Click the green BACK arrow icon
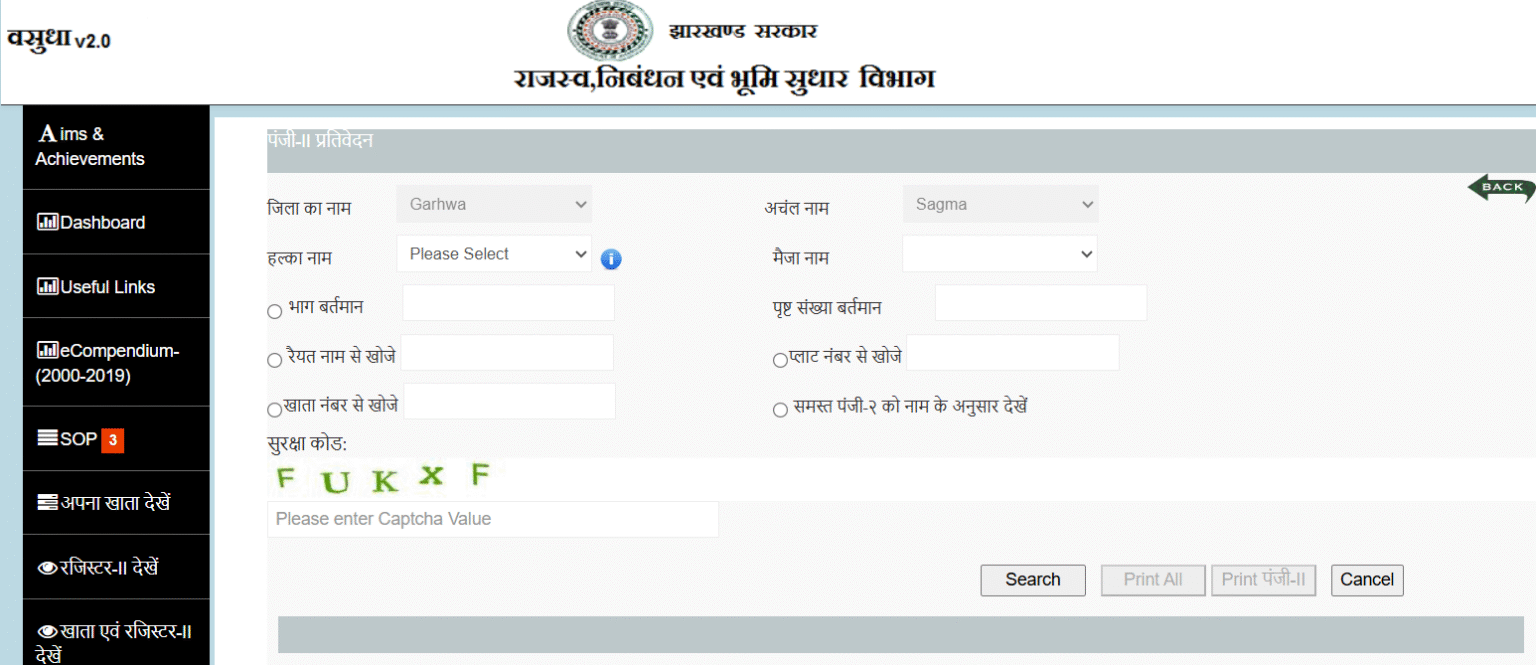The width and height of the screenshot is (1536, 665). coord(1500,188)
